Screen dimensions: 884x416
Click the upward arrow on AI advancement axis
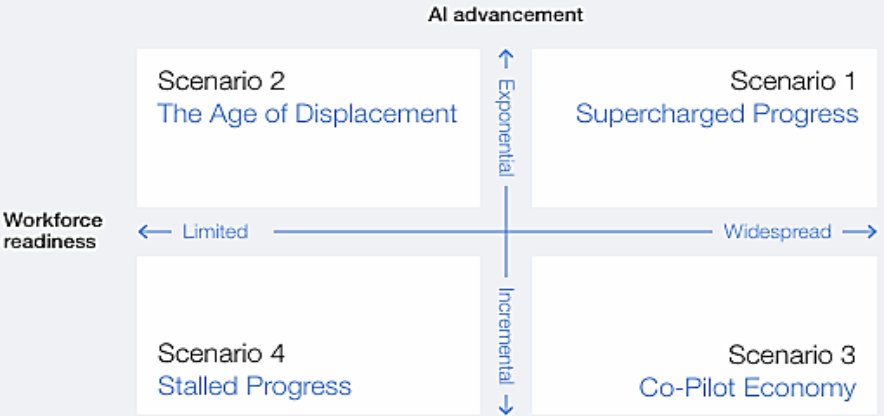point(506,59)
